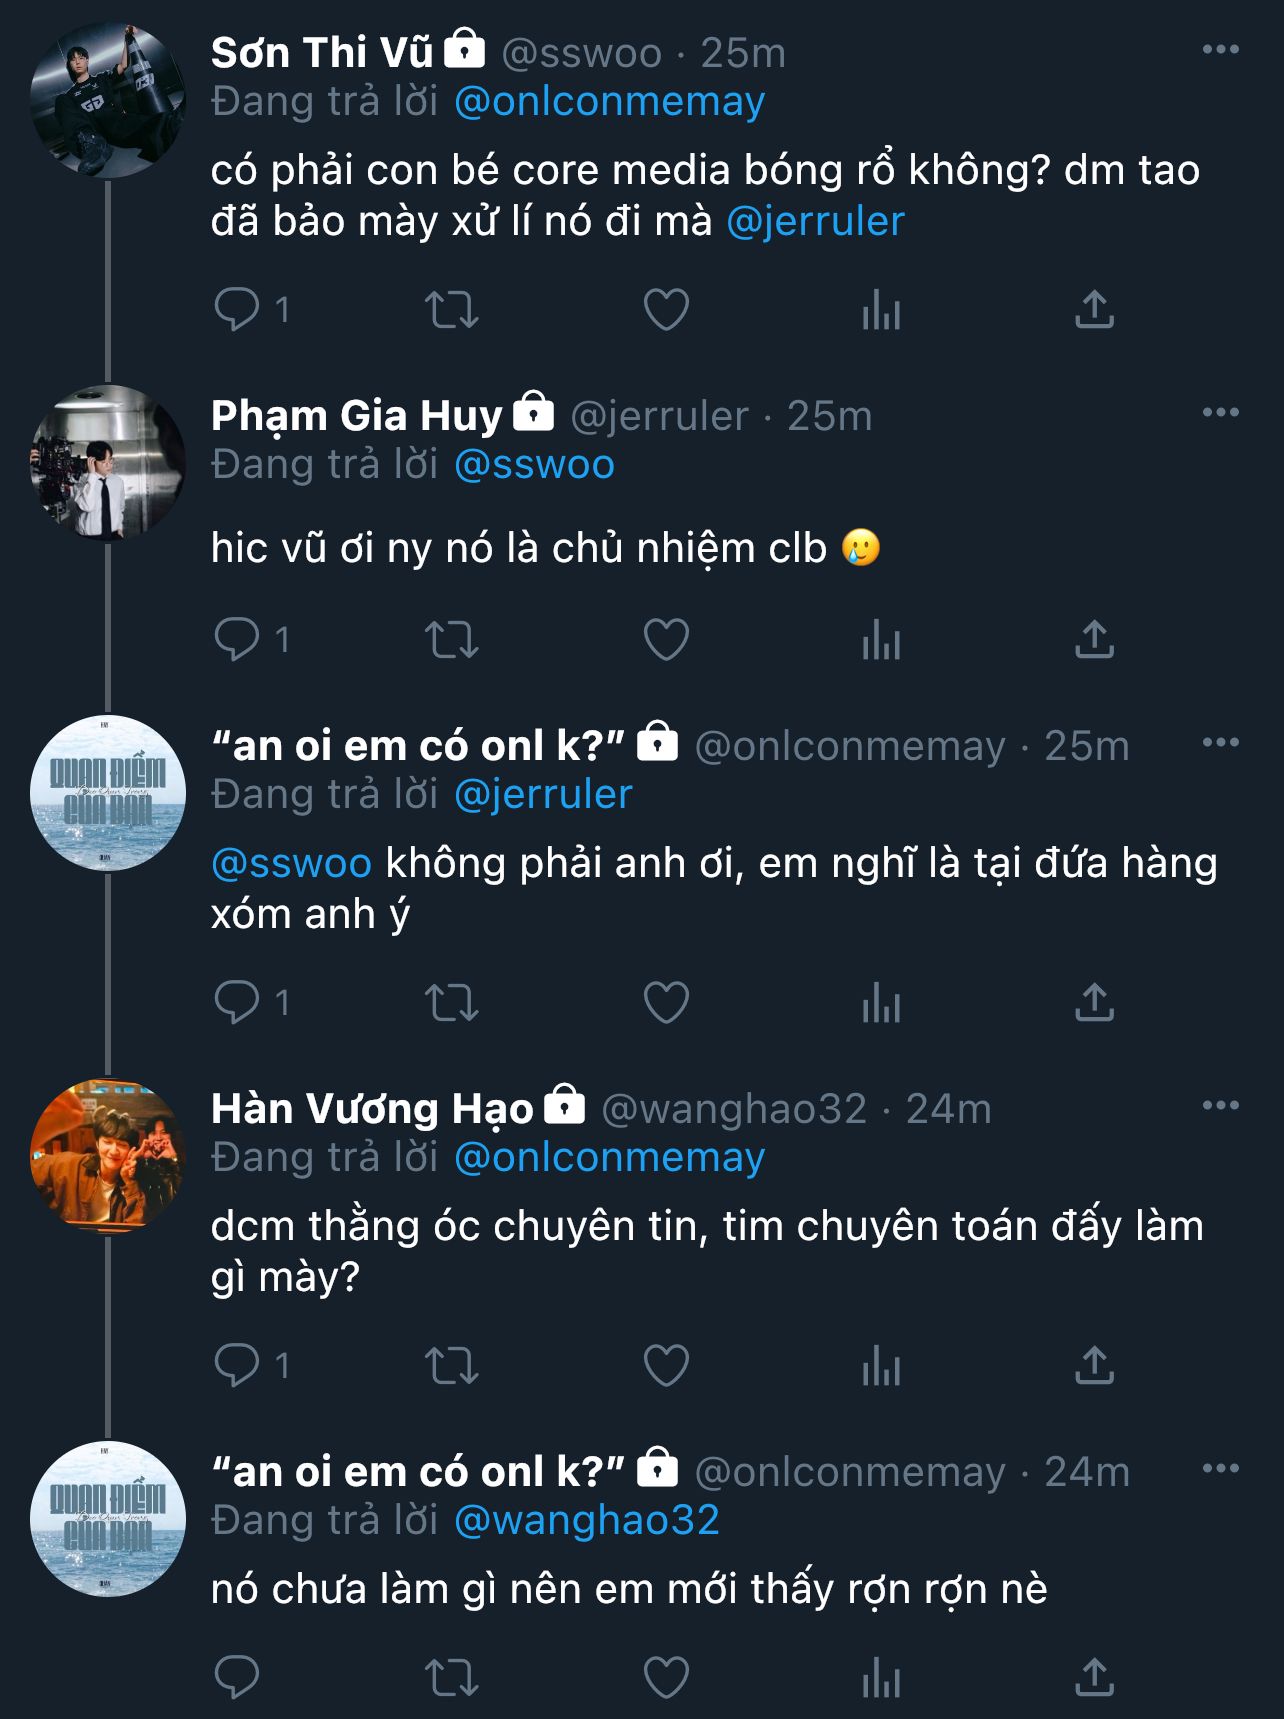The image size is (1284, 1719).
Task: Like the tweet mentioning @sswoo about hàng xóm
Action: tap(666, 1003)
